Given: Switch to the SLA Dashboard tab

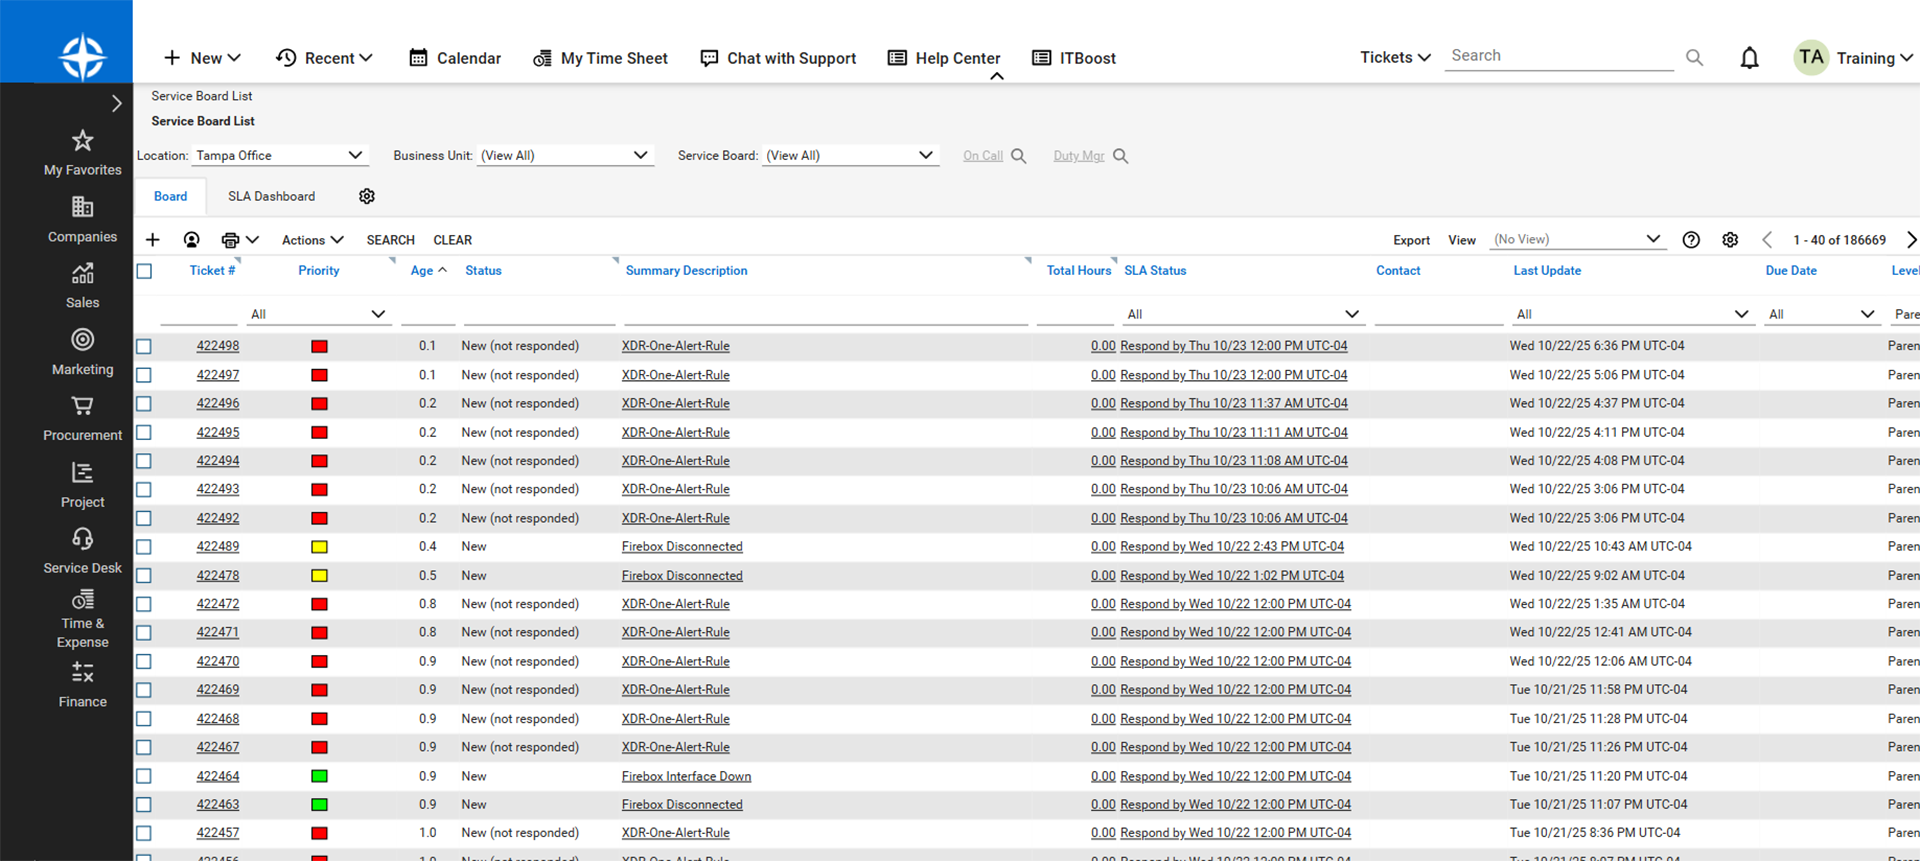Looking at the screenshot, I should click(271, 197).
